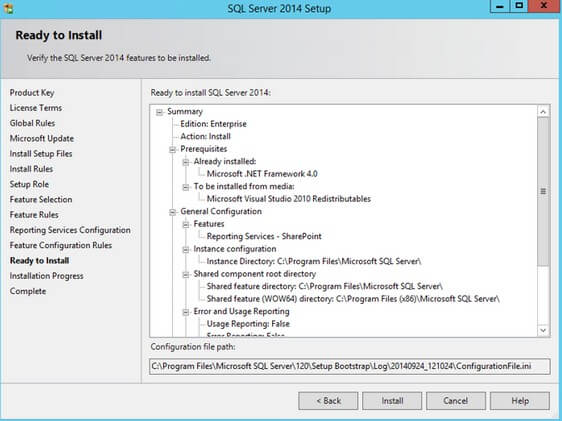Select License Terms step in sidebar

[36, 108]
